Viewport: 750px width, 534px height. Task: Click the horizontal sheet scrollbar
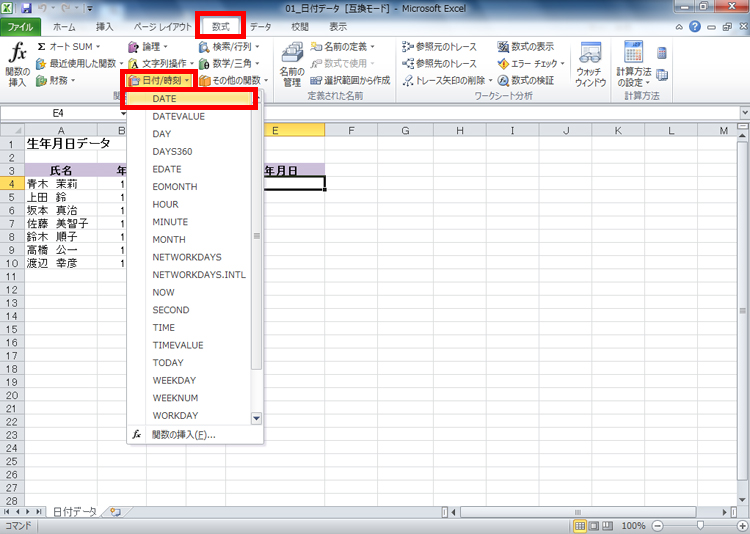pos(577,512)
